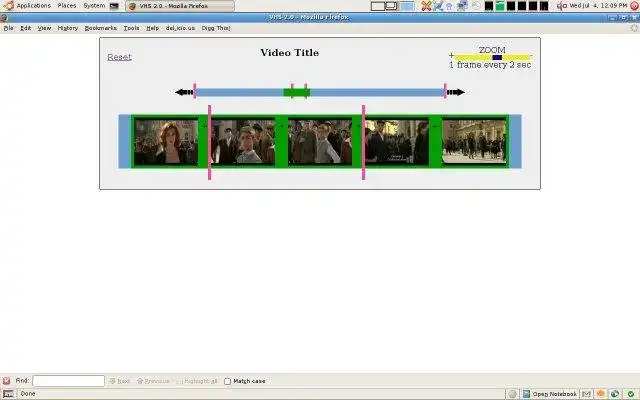640x400 pixels.
Task: Close the Find bar with red X
Action: [6, 381]
